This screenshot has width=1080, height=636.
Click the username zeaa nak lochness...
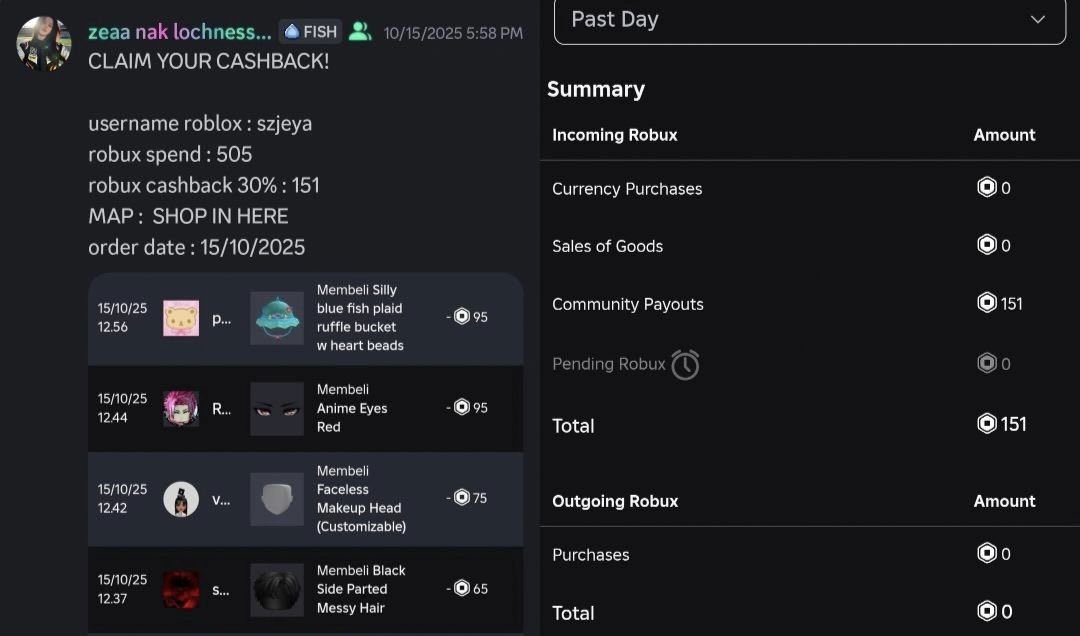tap(180, 32)
